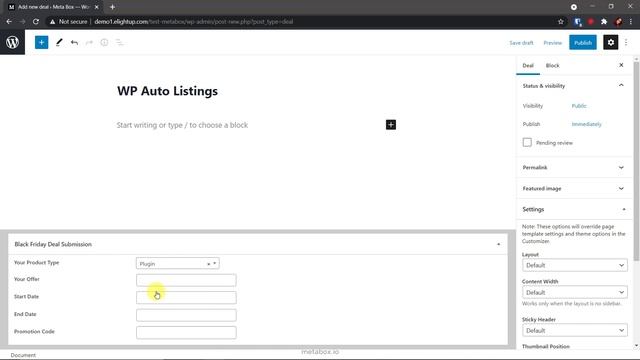Click the Not secure warning icon
Image resolution: width=640 pixels, height=360 pixels.
(52, 22)
